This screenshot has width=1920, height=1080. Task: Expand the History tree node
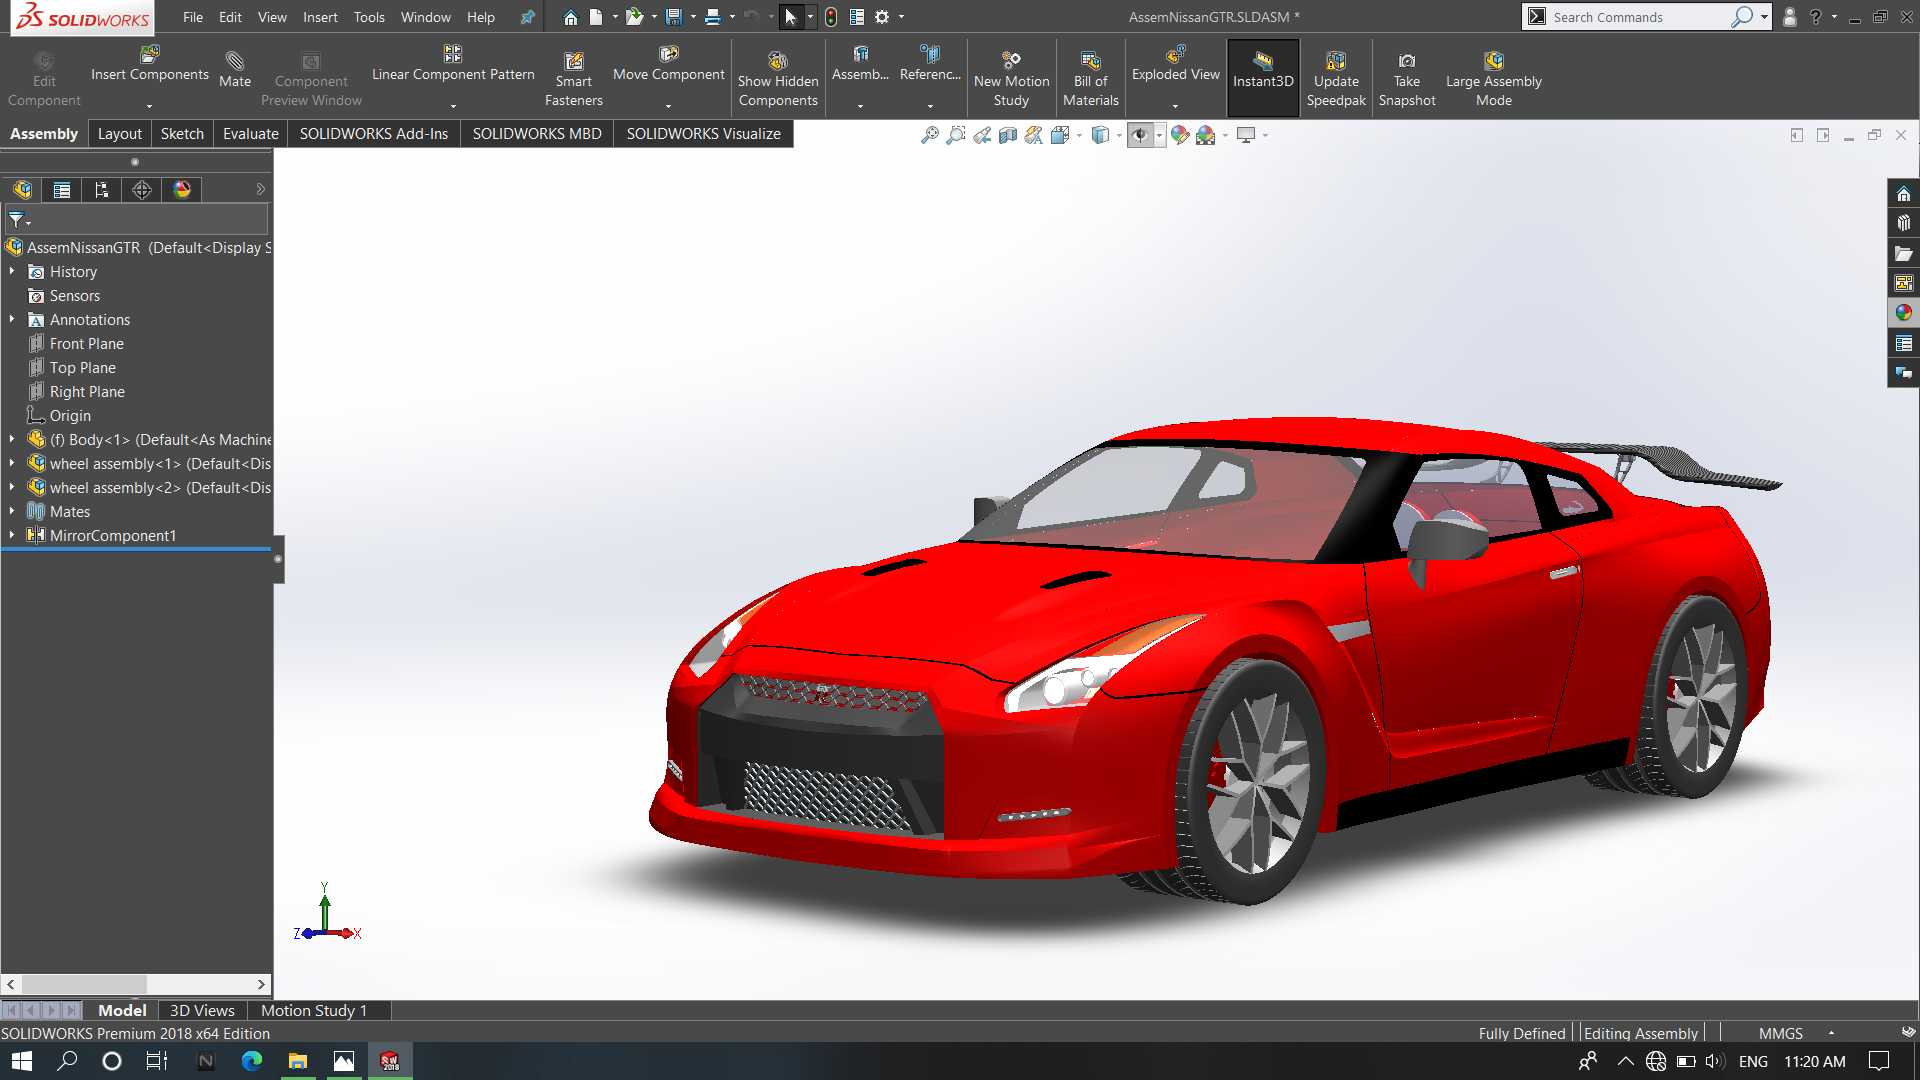point(12,271)
